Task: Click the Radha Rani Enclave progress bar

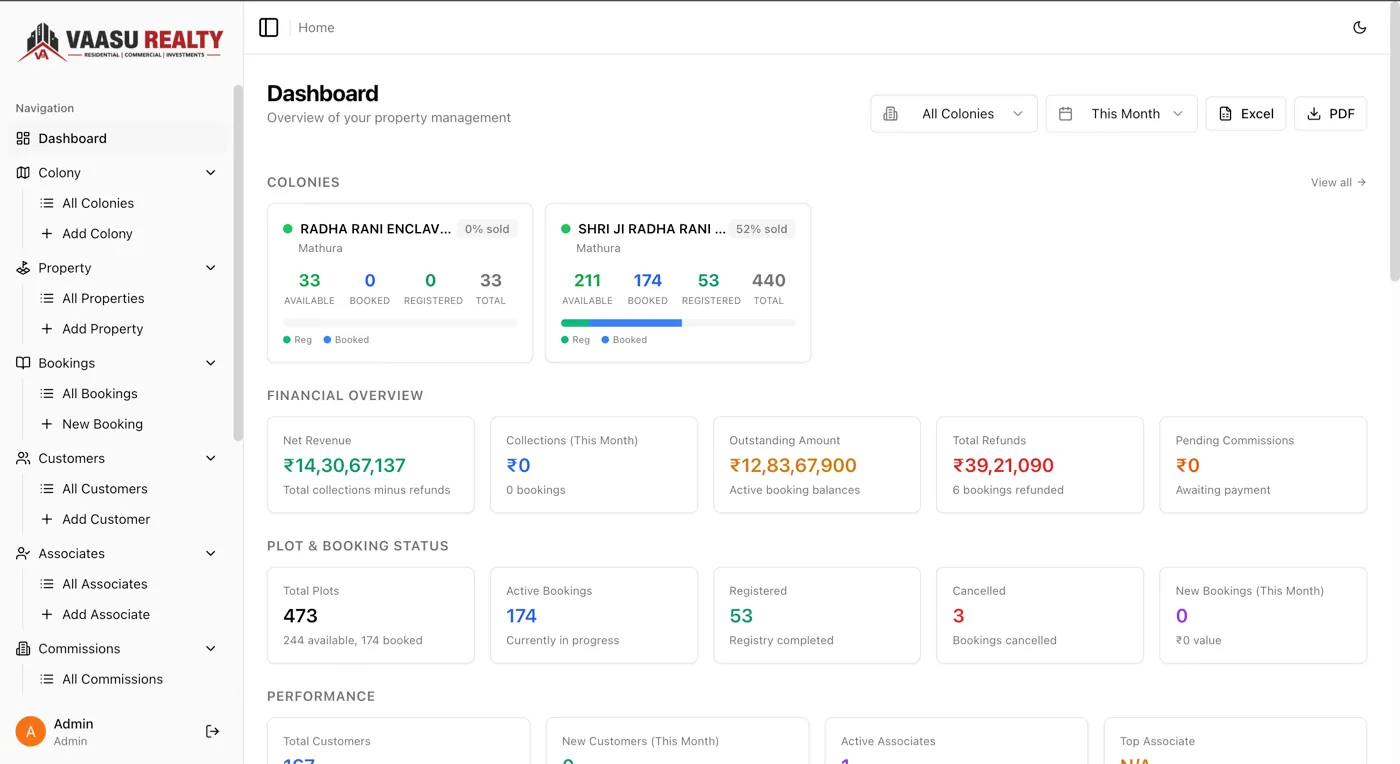Action: [x=400, y=323]
